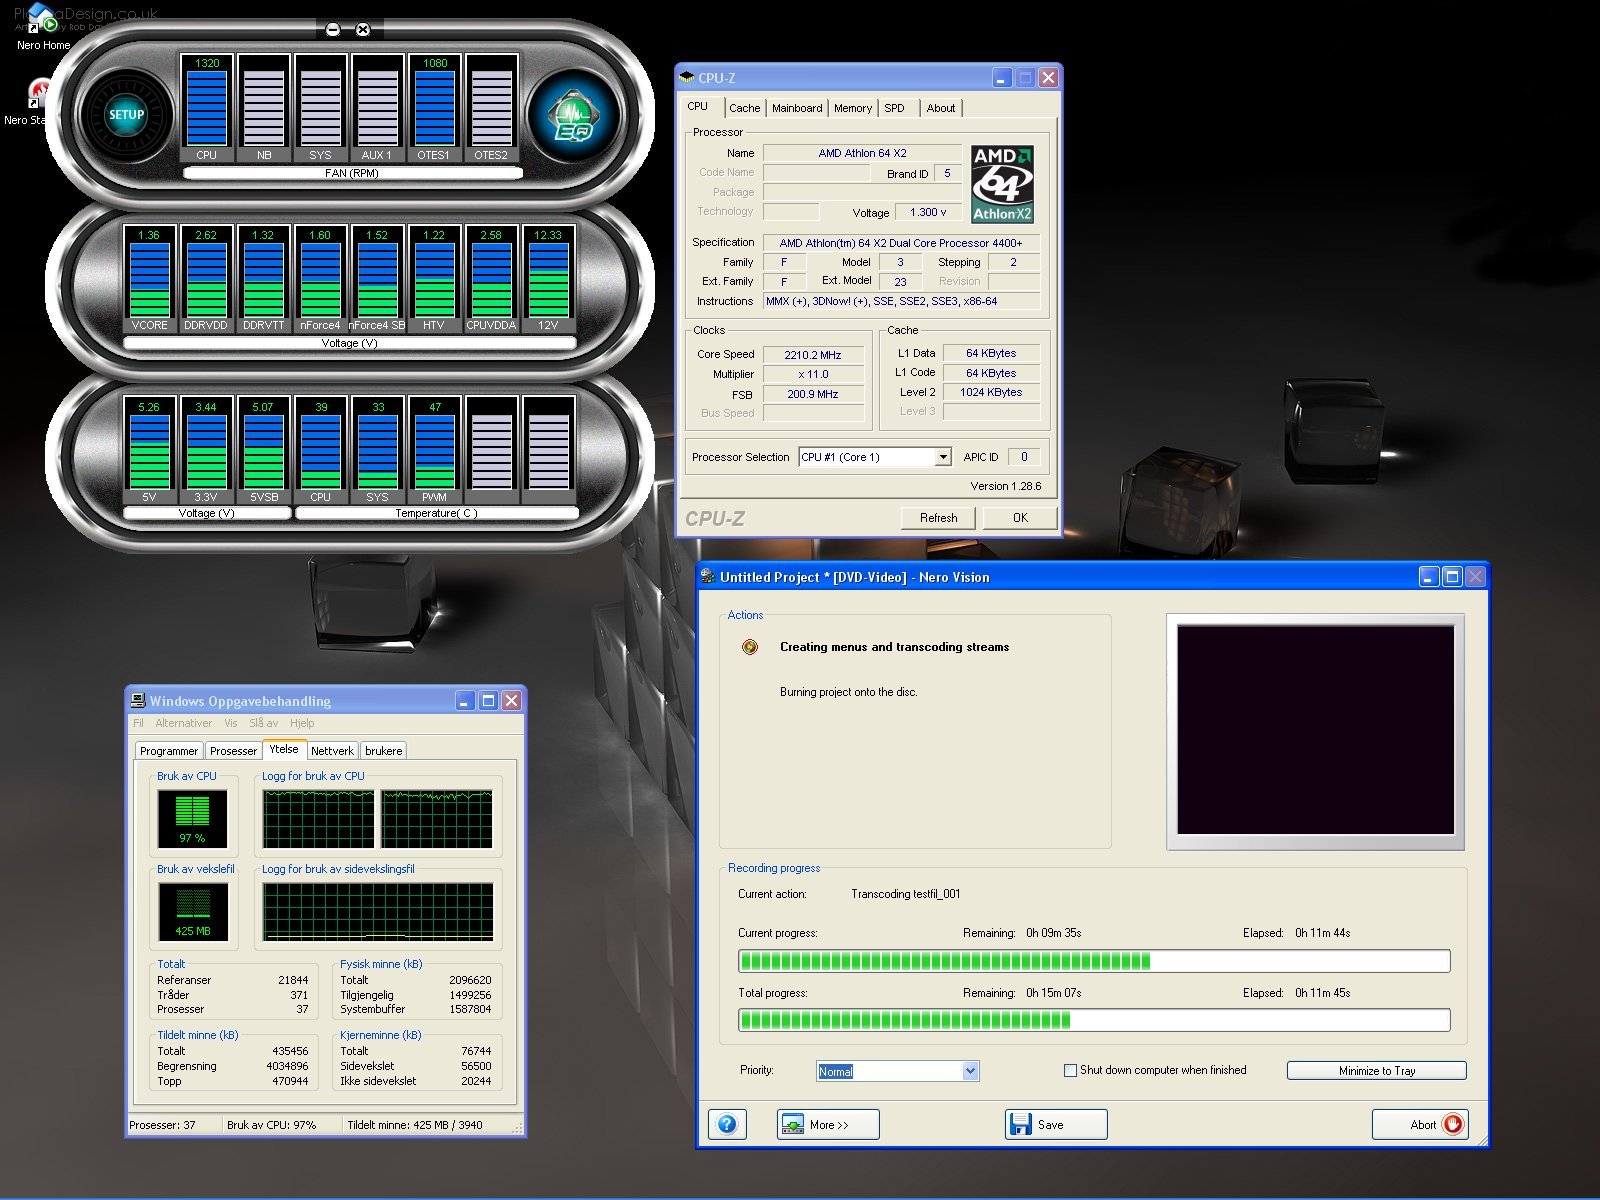Screen dimensions: 1600x1200
Task: Click the Abort button with power icon
Action: tap(1420, 1125)
